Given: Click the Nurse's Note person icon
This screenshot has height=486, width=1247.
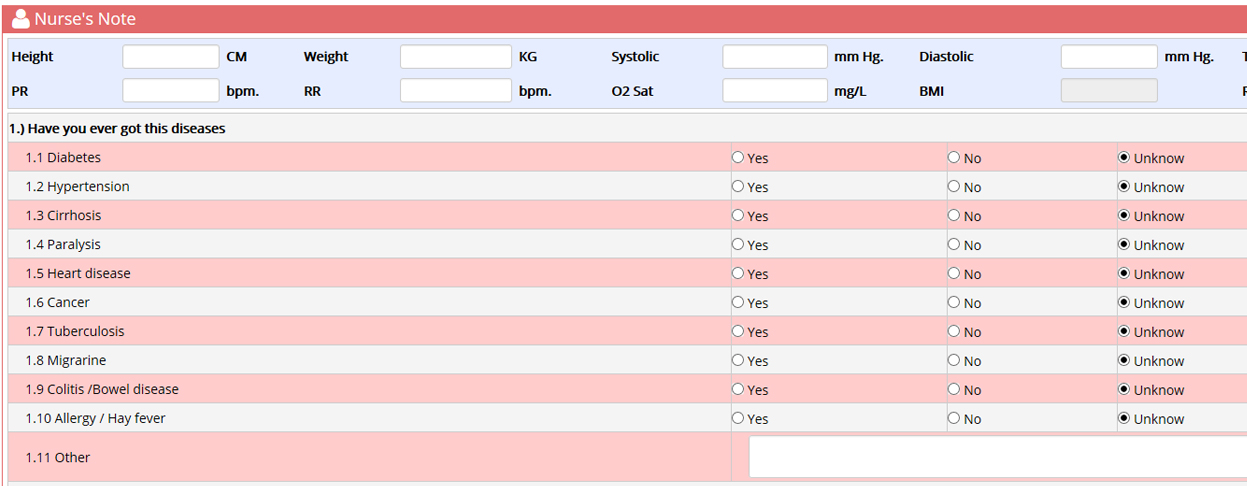Looking at the screenshot, I should (20, 19).
